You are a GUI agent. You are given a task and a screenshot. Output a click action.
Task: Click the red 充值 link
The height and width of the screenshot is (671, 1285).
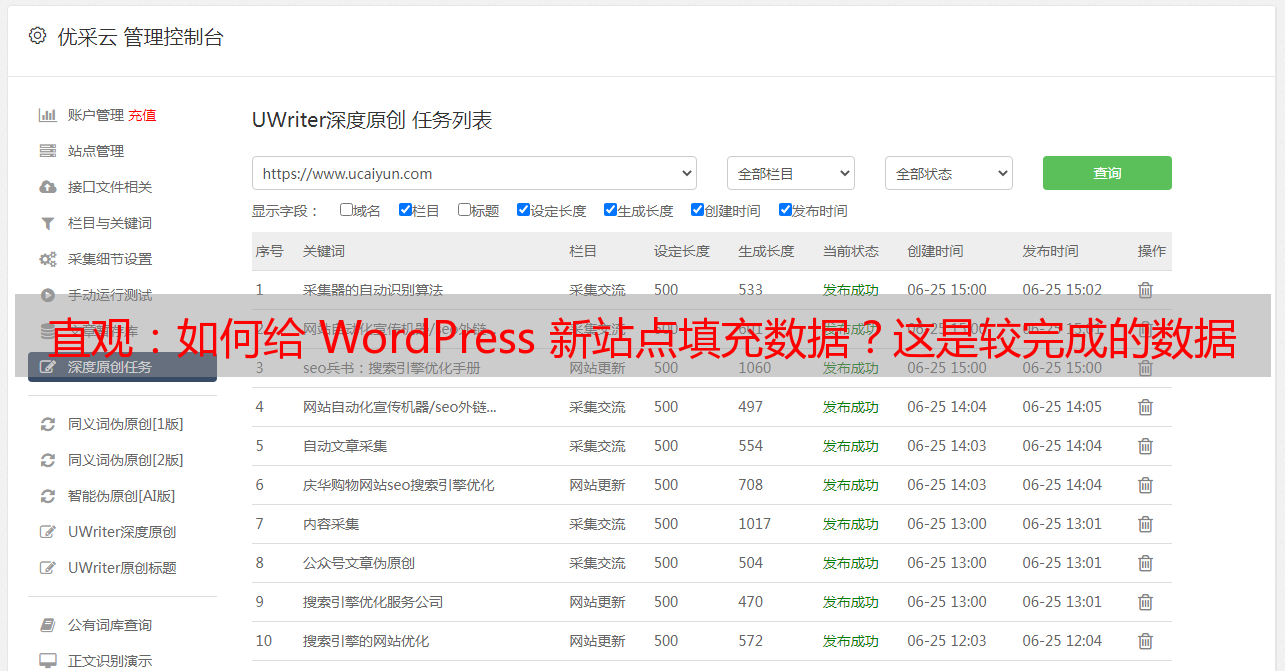[x=142, y=115]
